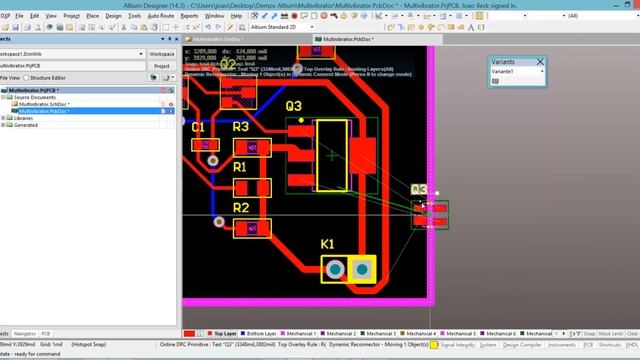Select the Structure Editor radio button
Screen dimensions: 640x360
pos(26,78)
